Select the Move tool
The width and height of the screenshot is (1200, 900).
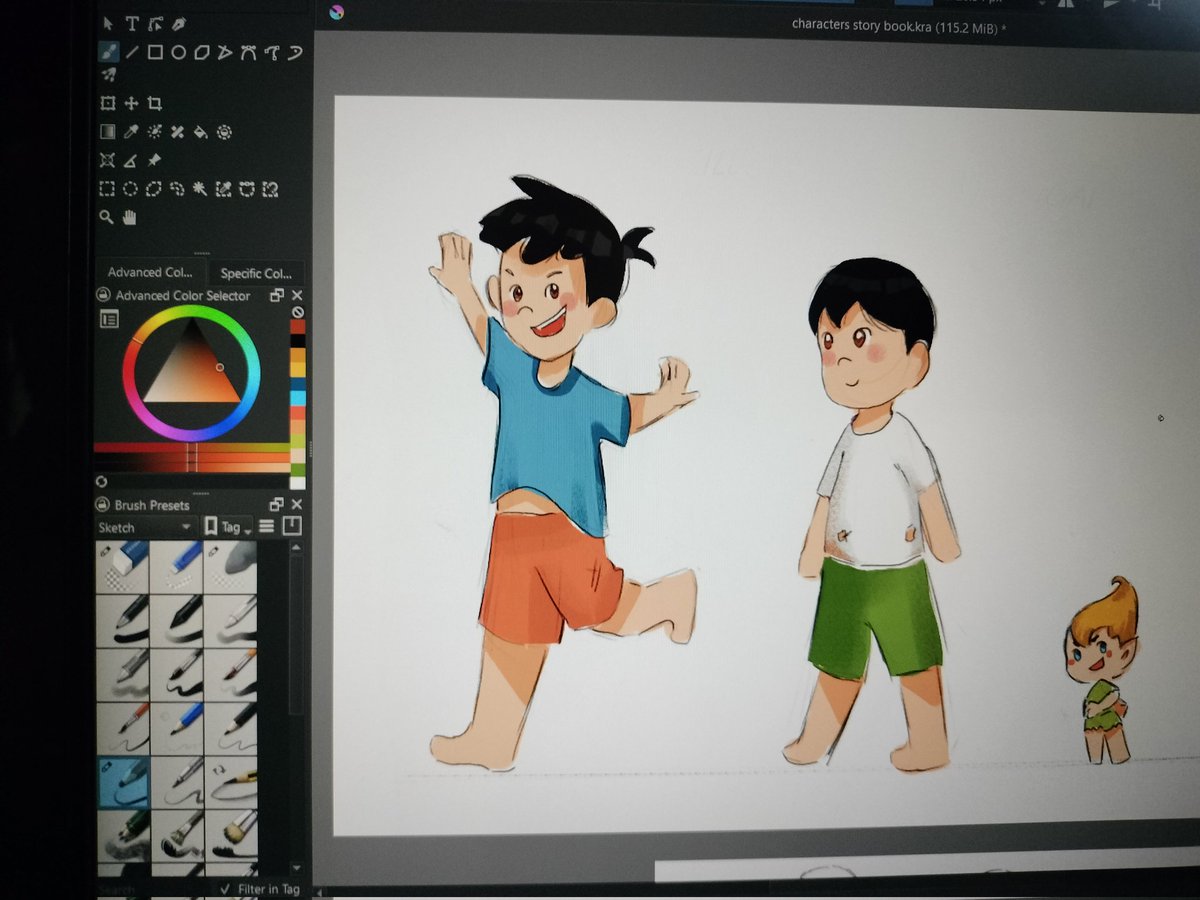(131, 103)
